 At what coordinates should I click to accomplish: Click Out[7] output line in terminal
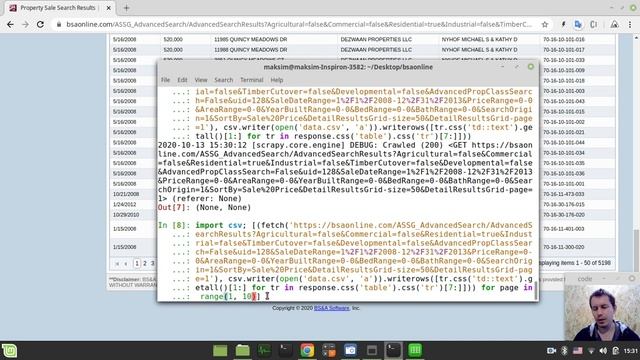tap(204, 208)
